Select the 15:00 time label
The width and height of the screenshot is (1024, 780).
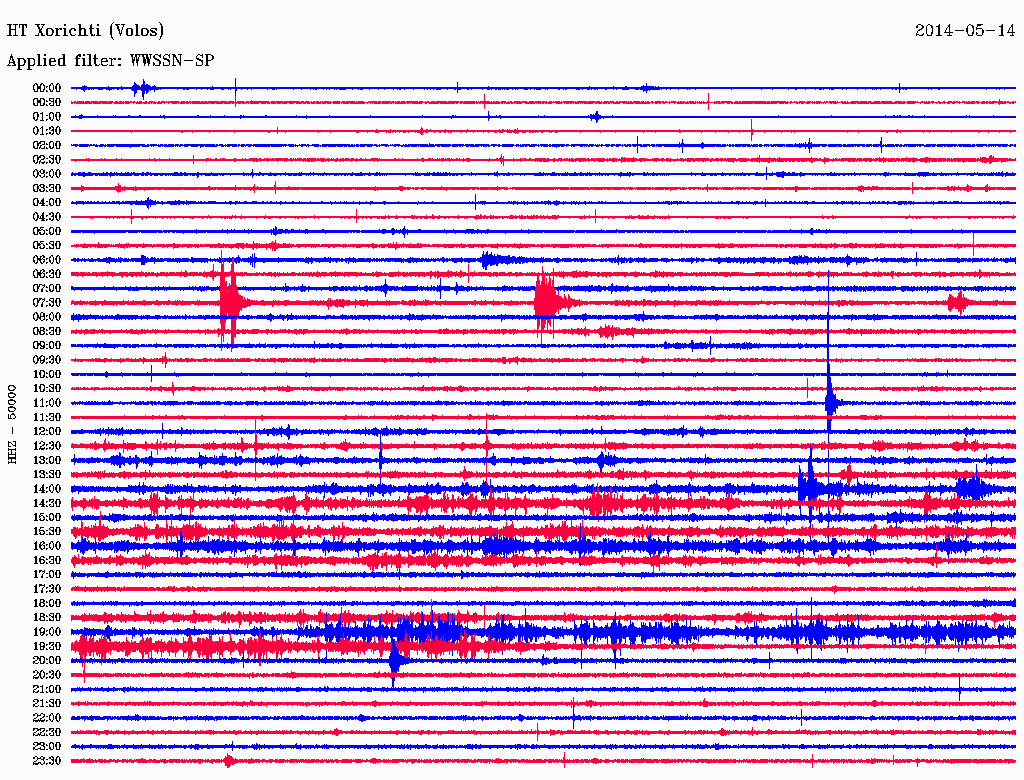(46, 517)
